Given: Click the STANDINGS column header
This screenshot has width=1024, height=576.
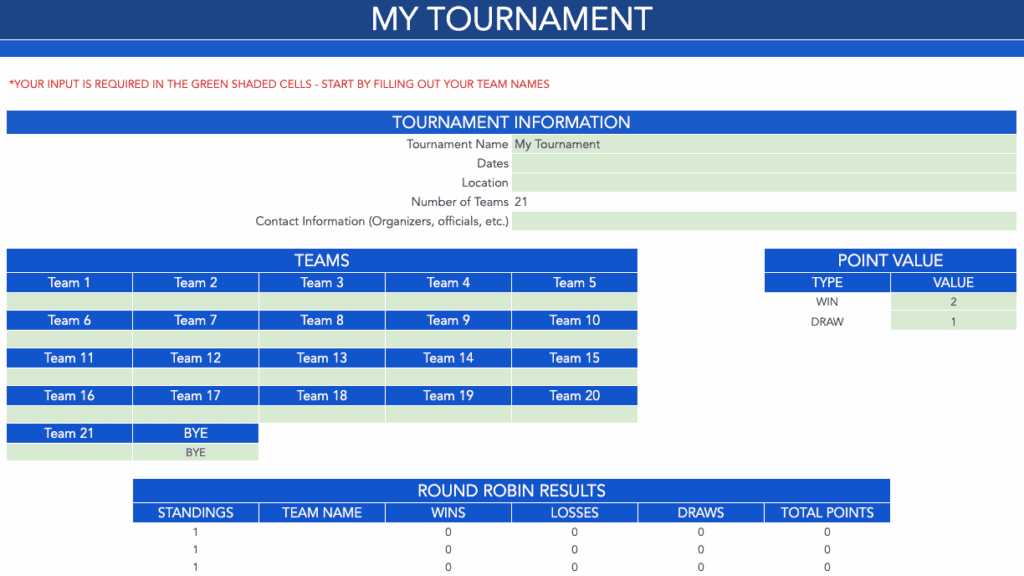Looking at the screenshot, I should [x=195, y=512].
